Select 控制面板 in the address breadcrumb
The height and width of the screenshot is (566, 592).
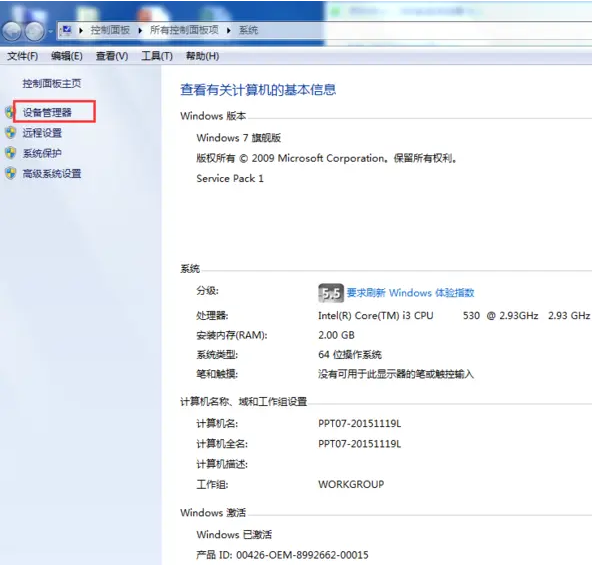coord(110,30)
